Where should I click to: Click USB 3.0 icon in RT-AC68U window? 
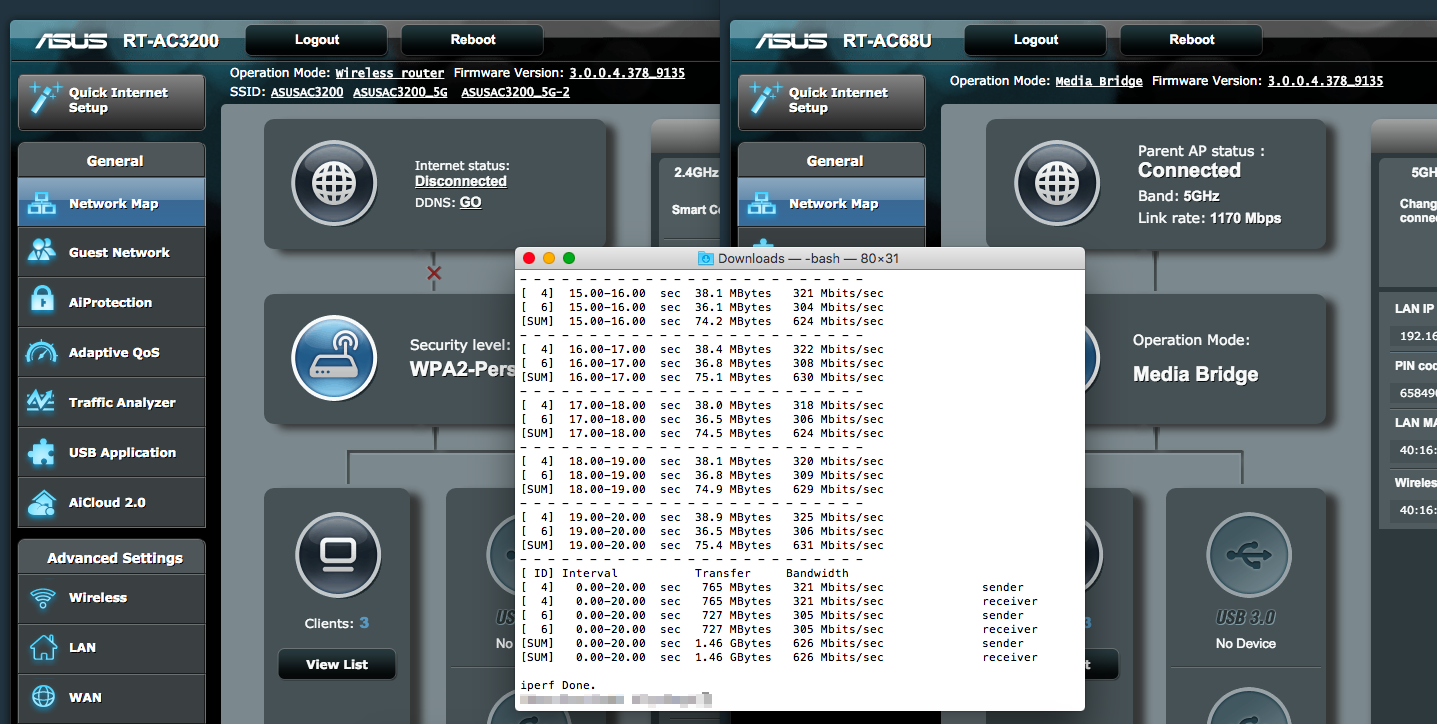1247,554
